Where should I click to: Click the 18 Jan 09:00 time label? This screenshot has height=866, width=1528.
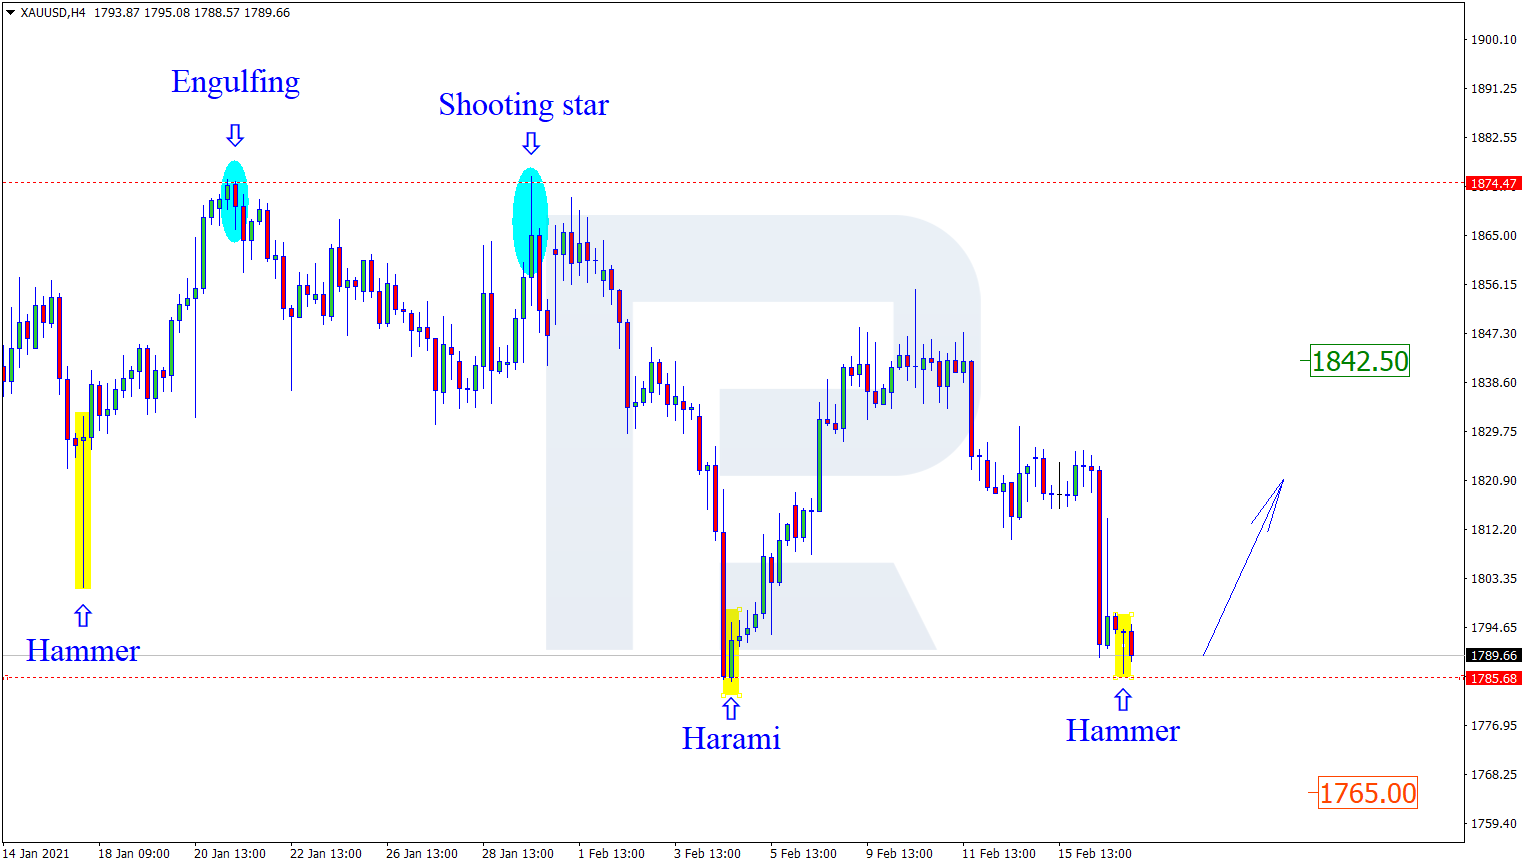(x=134, y=854)
